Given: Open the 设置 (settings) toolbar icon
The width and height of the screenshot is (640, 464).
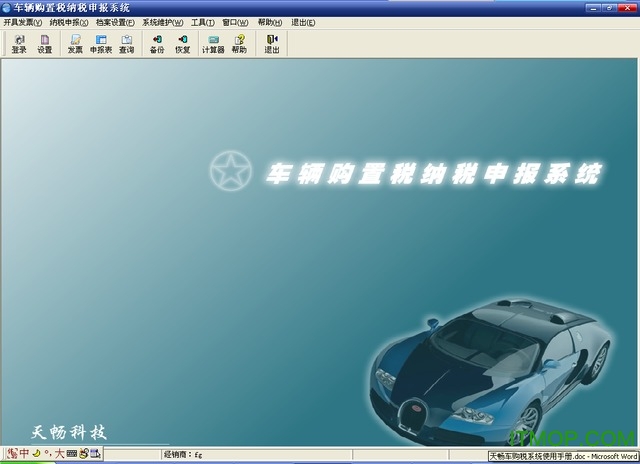Looking at the screenshot, I should tap(44, 44).
